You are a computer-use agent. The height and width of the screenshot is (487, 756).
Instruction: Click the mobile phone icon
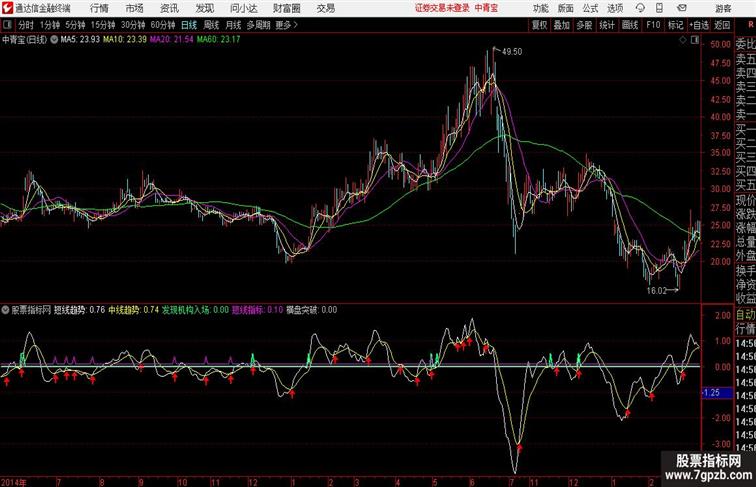coord(659,8)
